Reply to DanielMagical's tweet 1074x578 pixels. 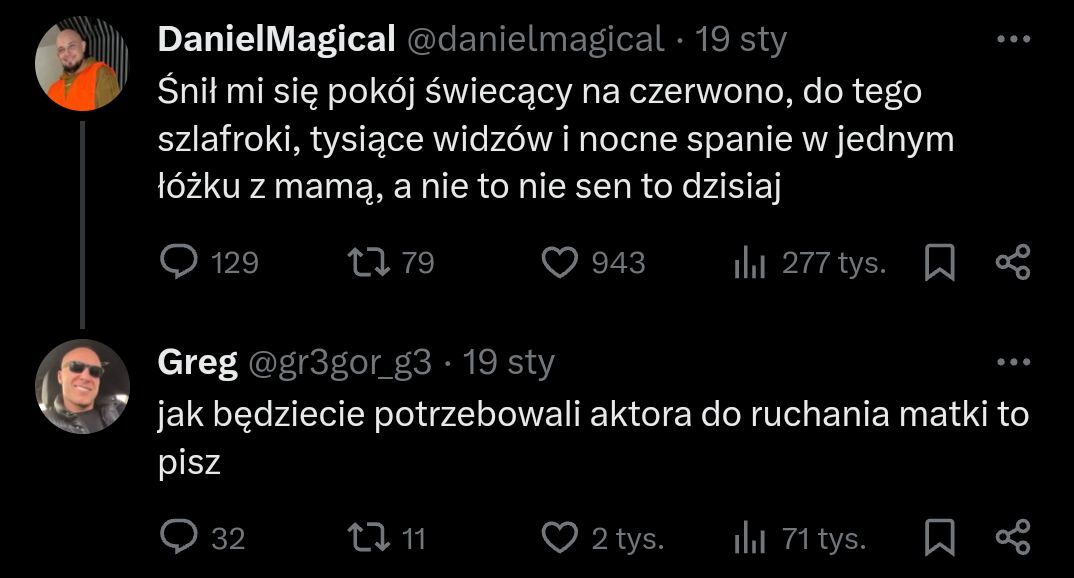(x=179, y=263)
